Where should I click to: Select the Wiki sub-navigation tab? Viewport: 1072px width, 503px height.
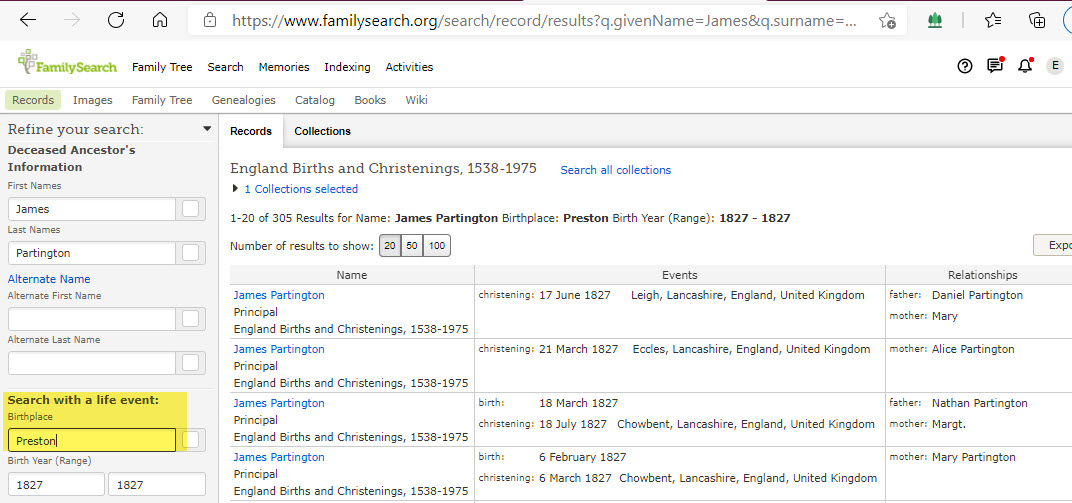pos(416,100)
